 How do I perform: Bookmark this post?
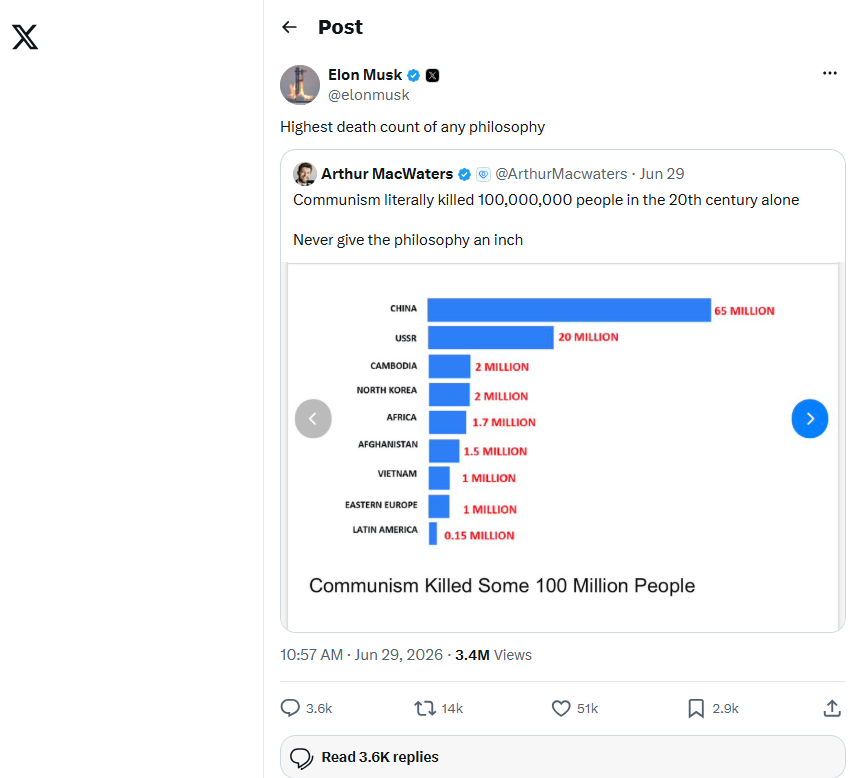(x=696, y=708)
